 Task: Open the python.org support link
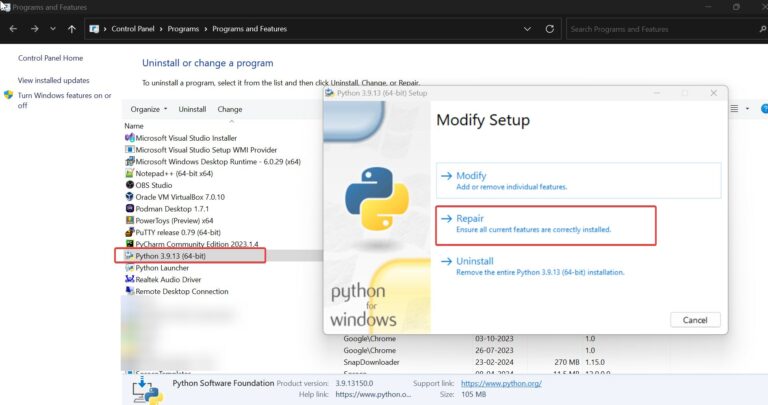click(x=501, y=383)
